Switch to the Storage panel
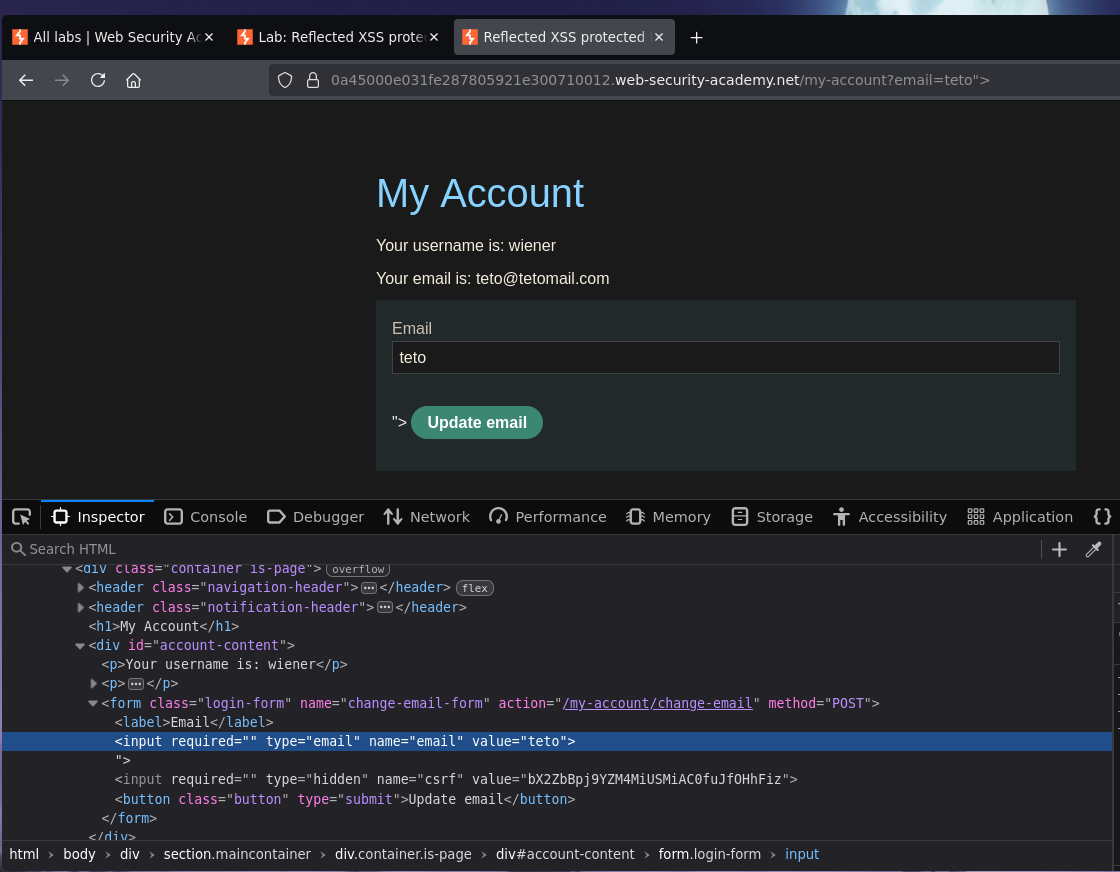 (x=772, y=516)
